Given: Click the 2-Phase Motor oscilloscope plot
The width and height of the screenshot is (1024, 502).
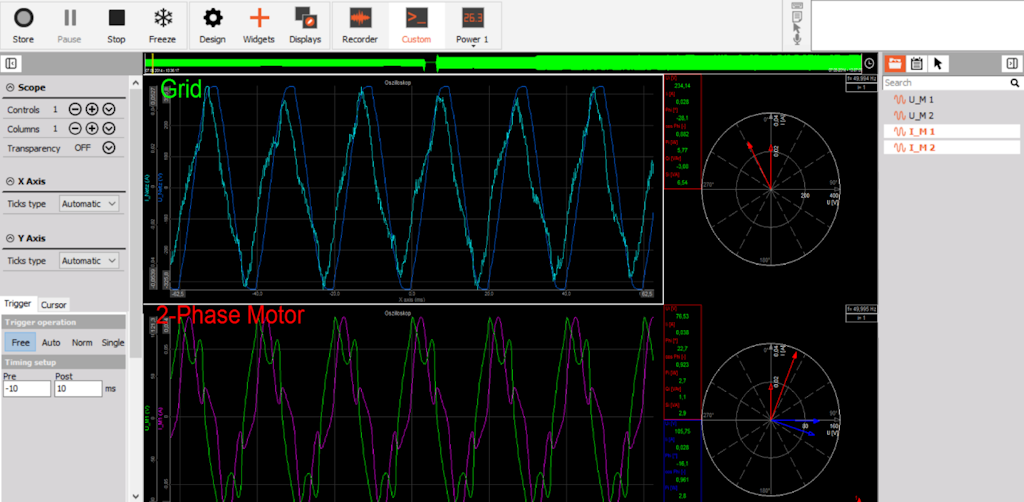Looking at the screenshot, I should click(403, 405).
